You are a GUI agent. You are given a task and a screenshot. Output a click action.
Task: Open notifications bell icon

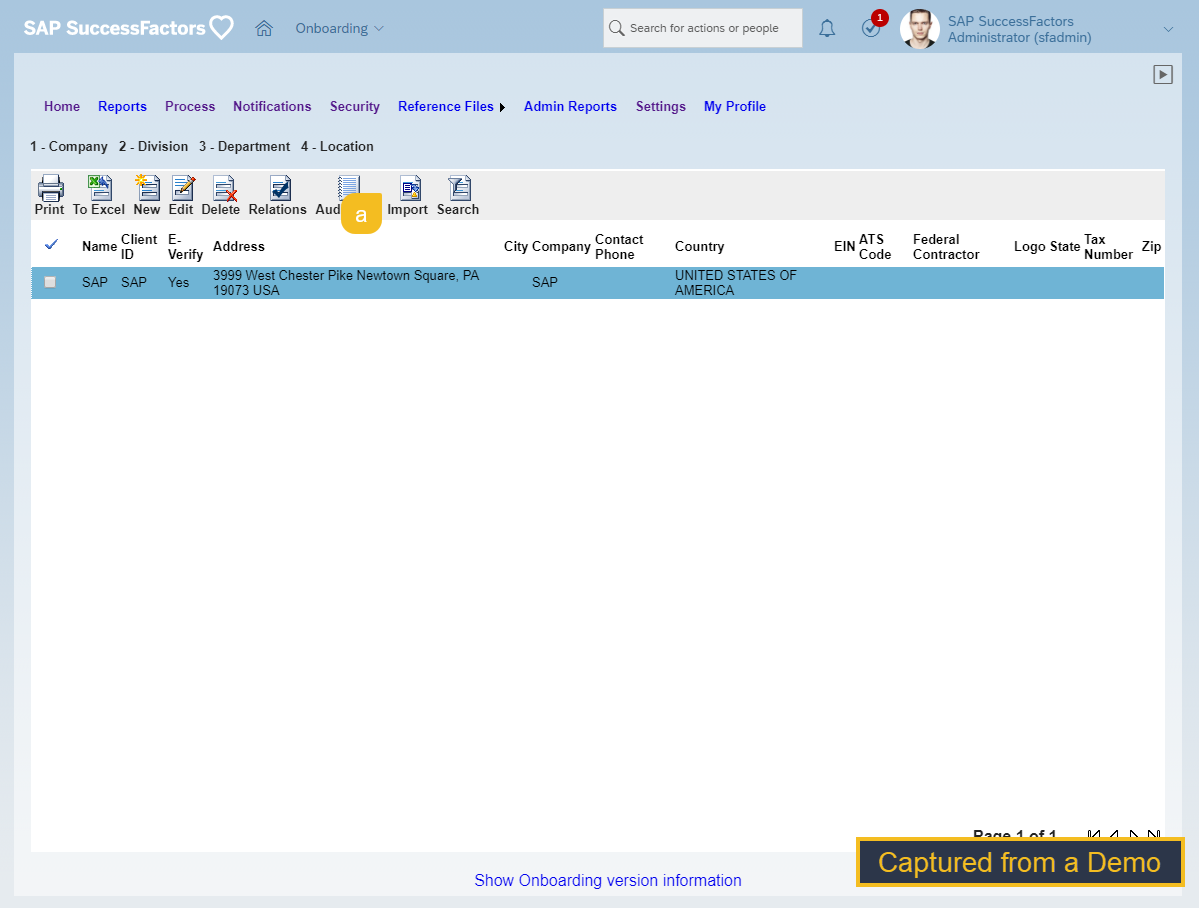point(827,28)
